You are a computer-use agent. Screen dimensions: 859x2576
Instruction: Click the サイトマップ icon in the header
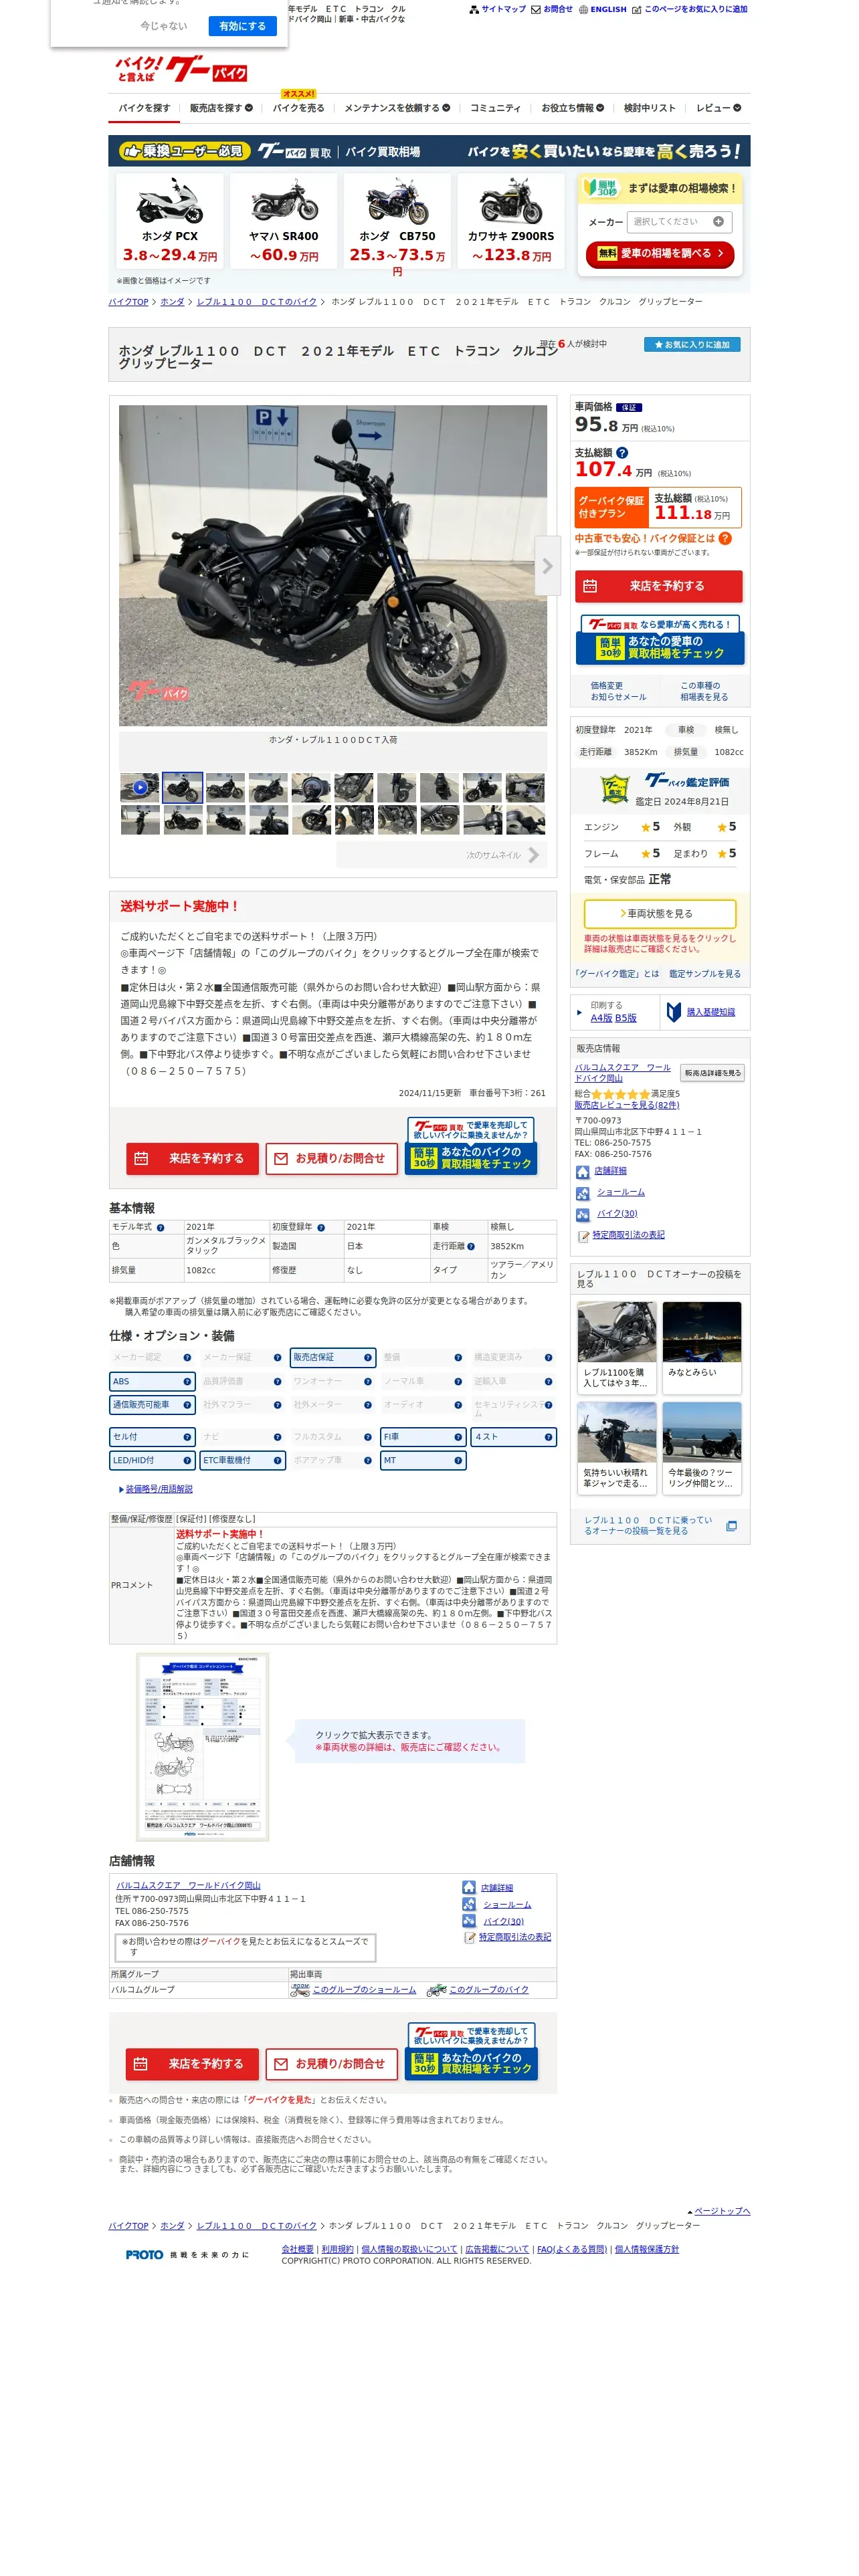[x=474, y=10]
